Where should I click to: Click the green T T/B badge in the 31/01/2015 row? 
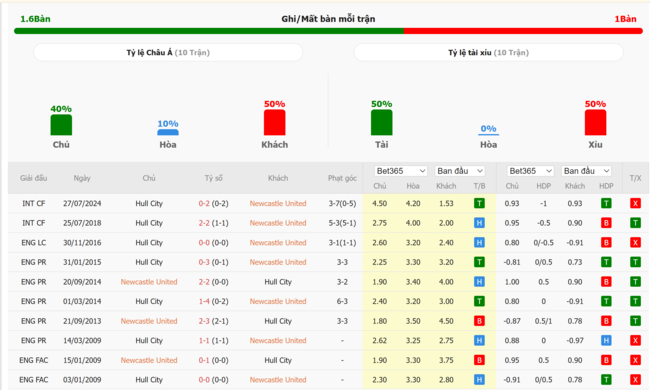pos(479,262)
